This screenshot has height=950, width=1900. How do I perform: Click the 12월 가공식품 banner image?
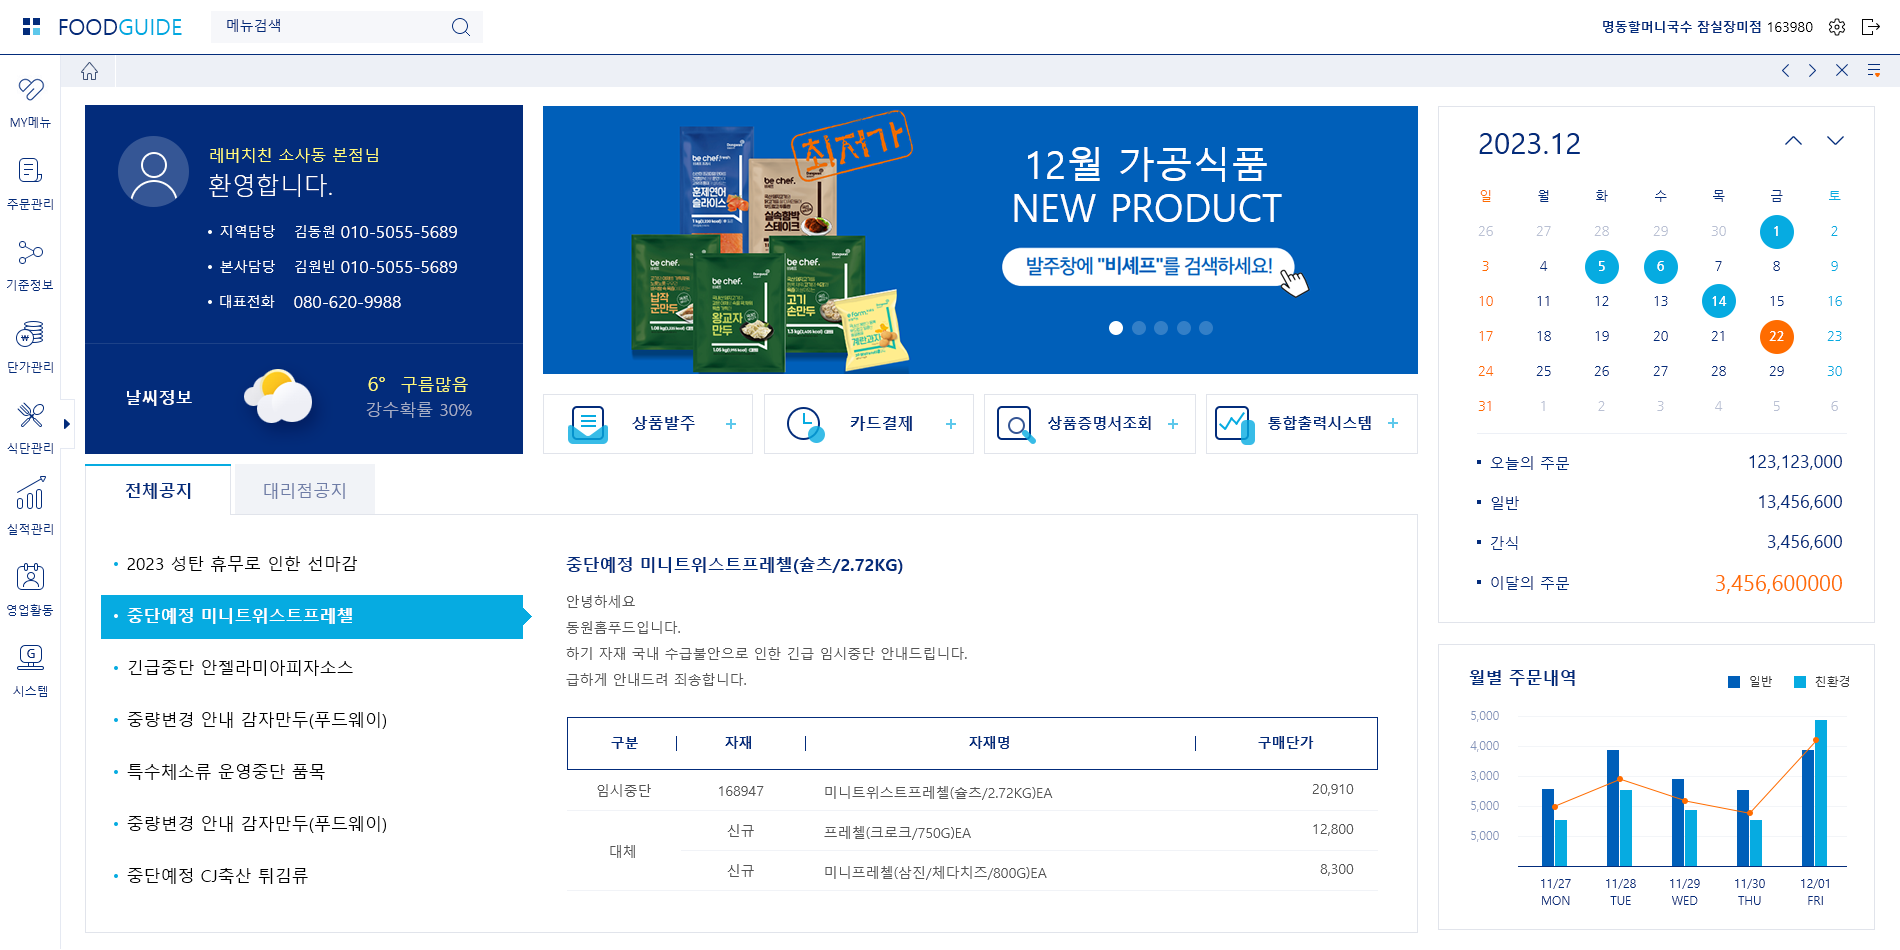click(x=980, y=240)
